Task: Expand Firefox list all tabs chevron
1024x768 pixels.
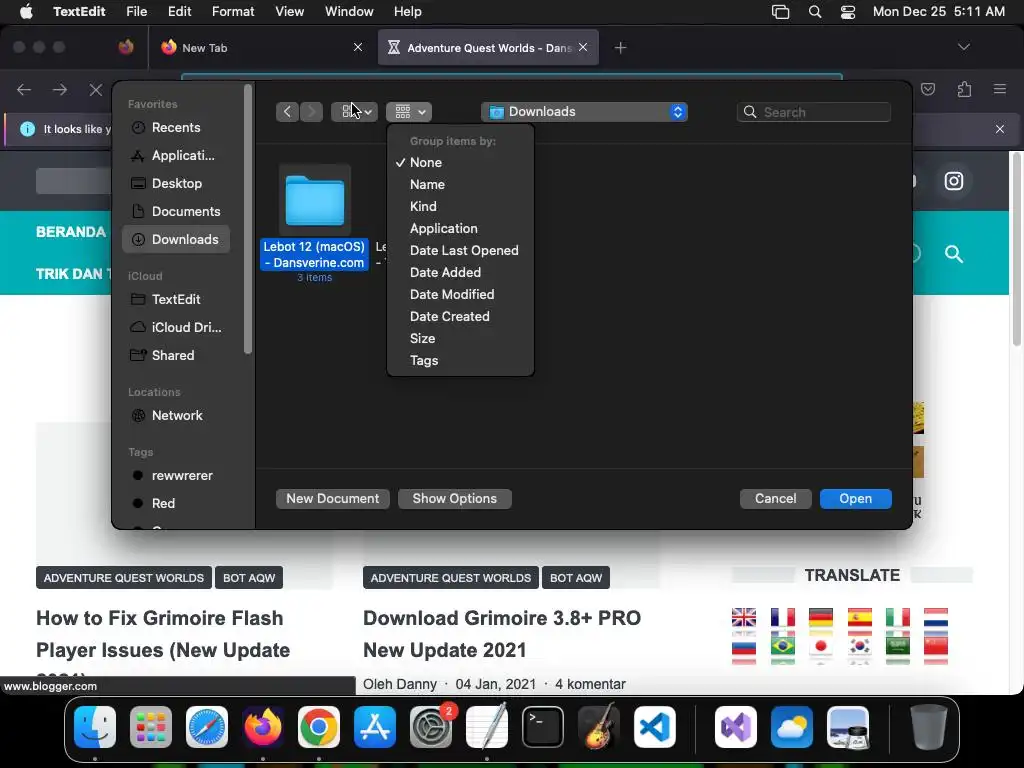Action: tap(964, 47)
